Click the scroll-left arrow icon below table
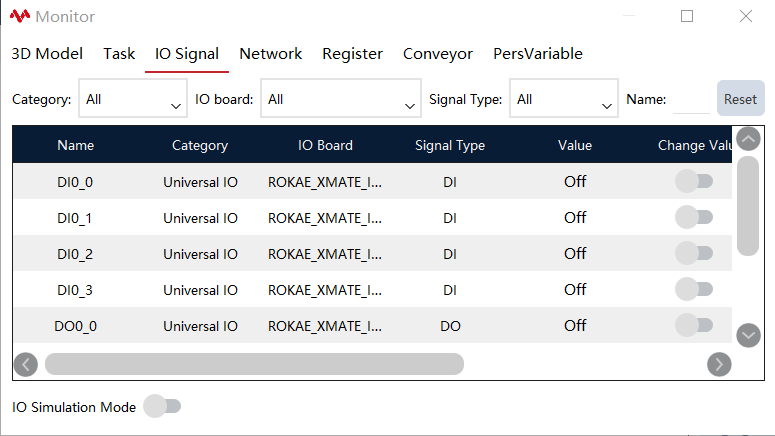 coord(26,365)
